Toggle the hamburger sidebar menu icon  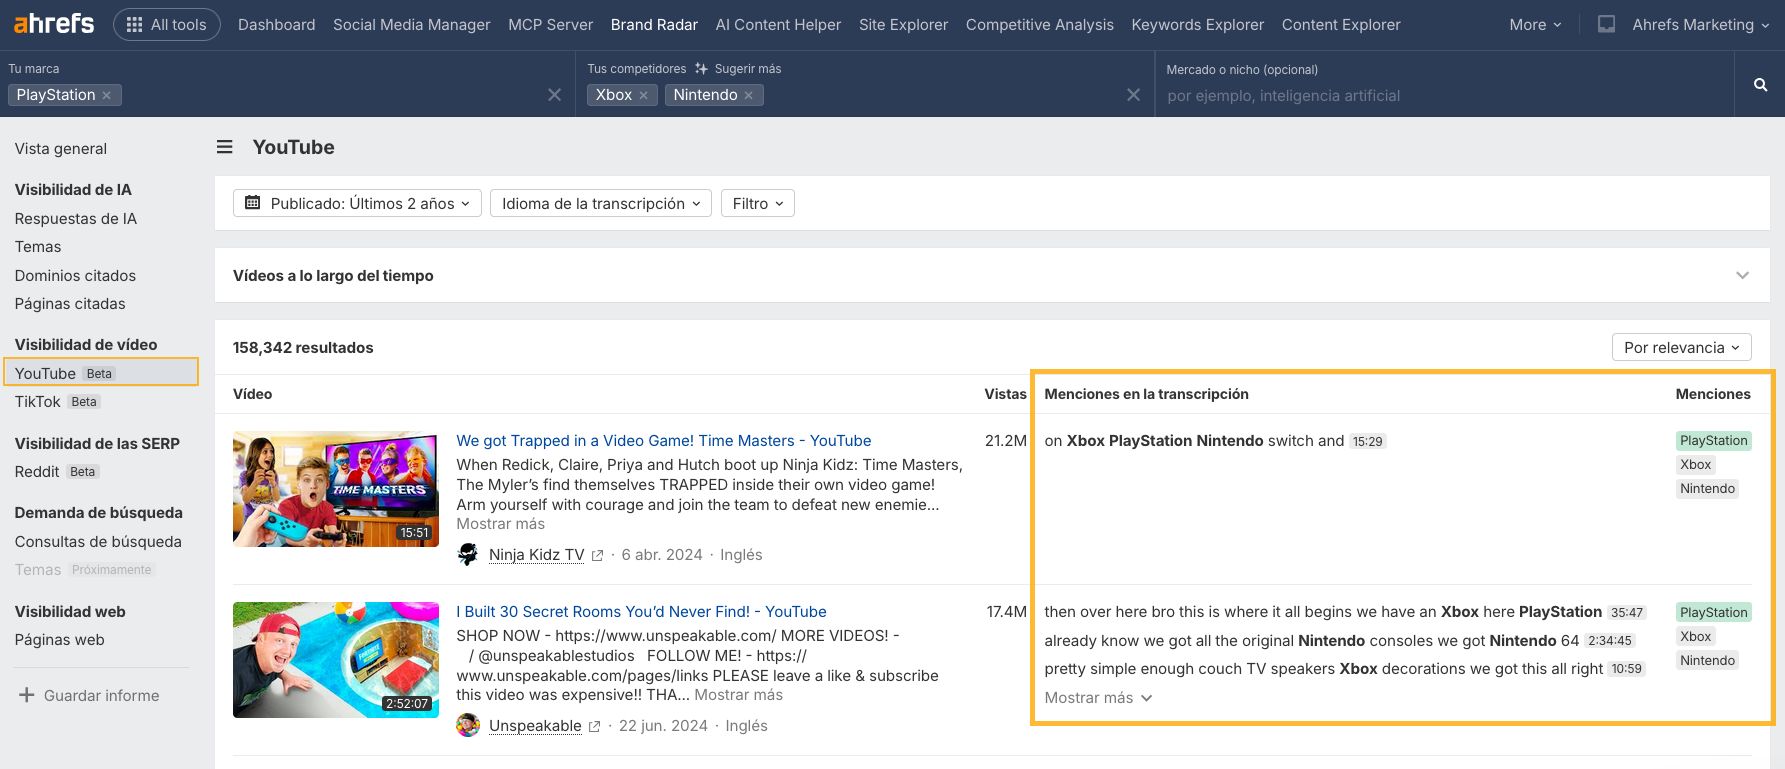tap(225, 147)
